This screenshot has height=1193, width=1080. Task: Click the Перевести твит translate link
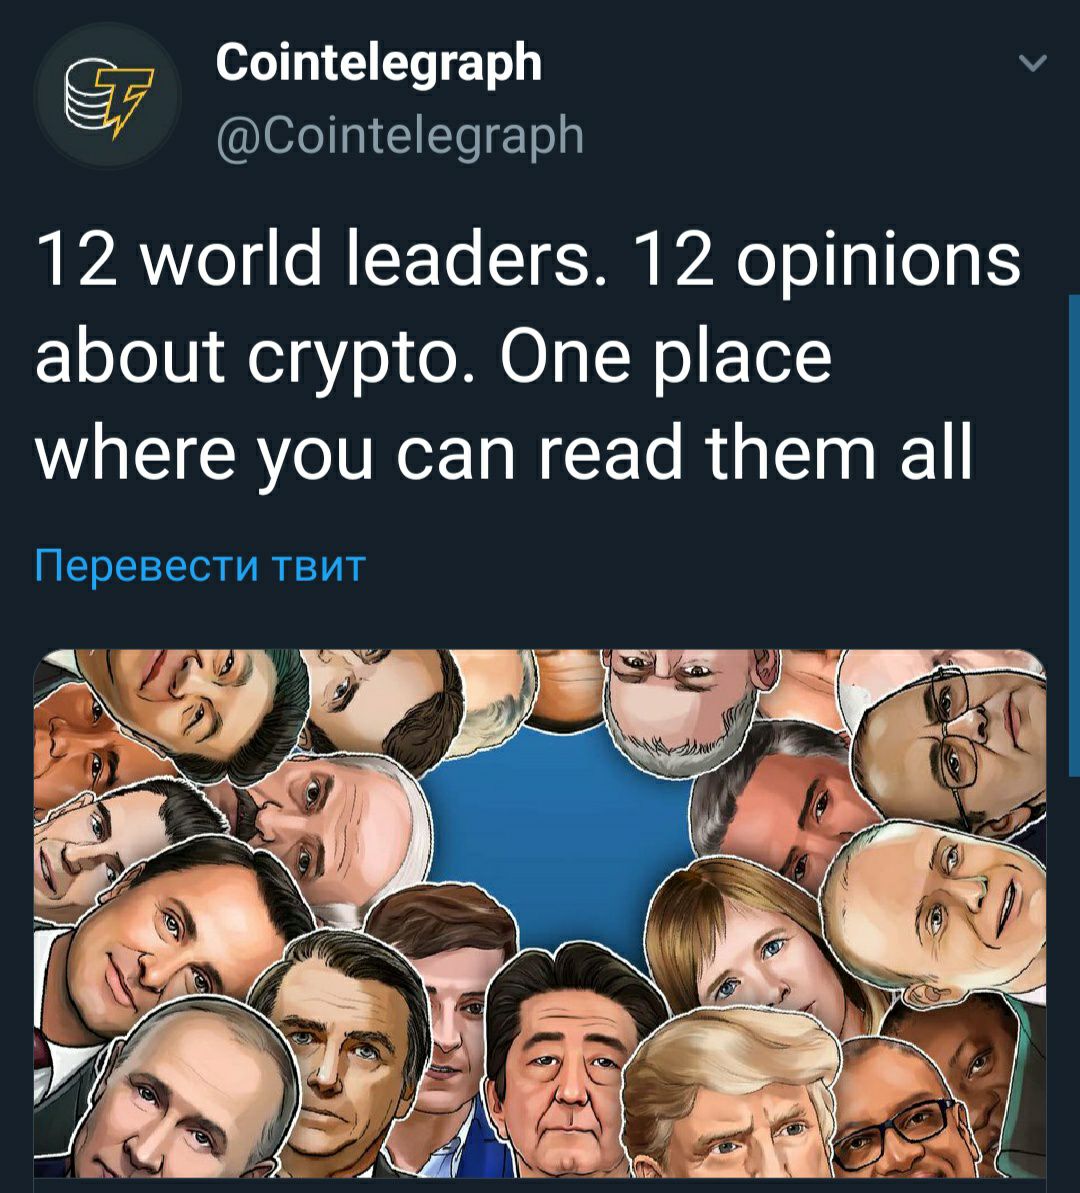200,567
